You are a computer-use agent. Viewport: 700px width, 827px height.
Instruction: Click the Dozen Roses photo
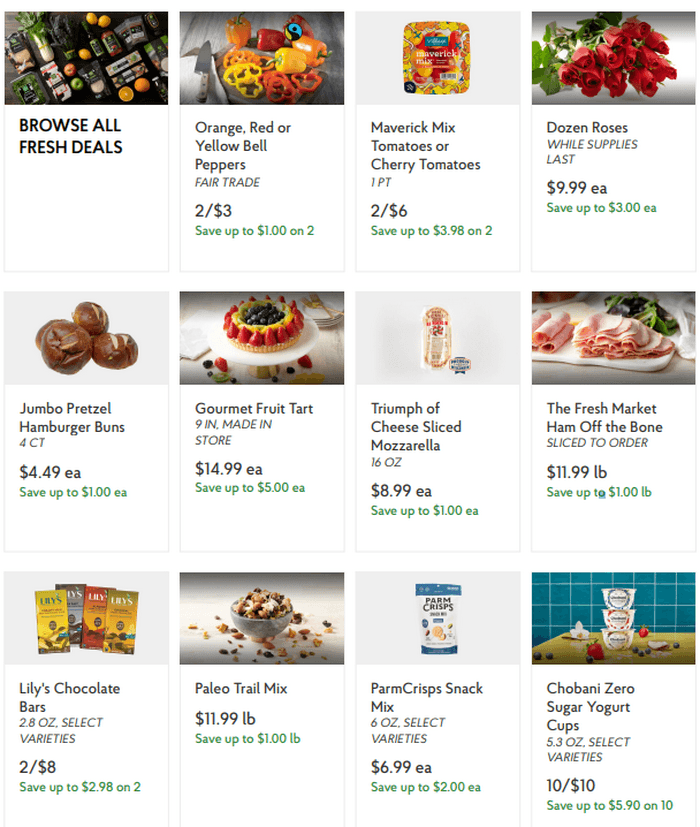[x=613, y=57]
